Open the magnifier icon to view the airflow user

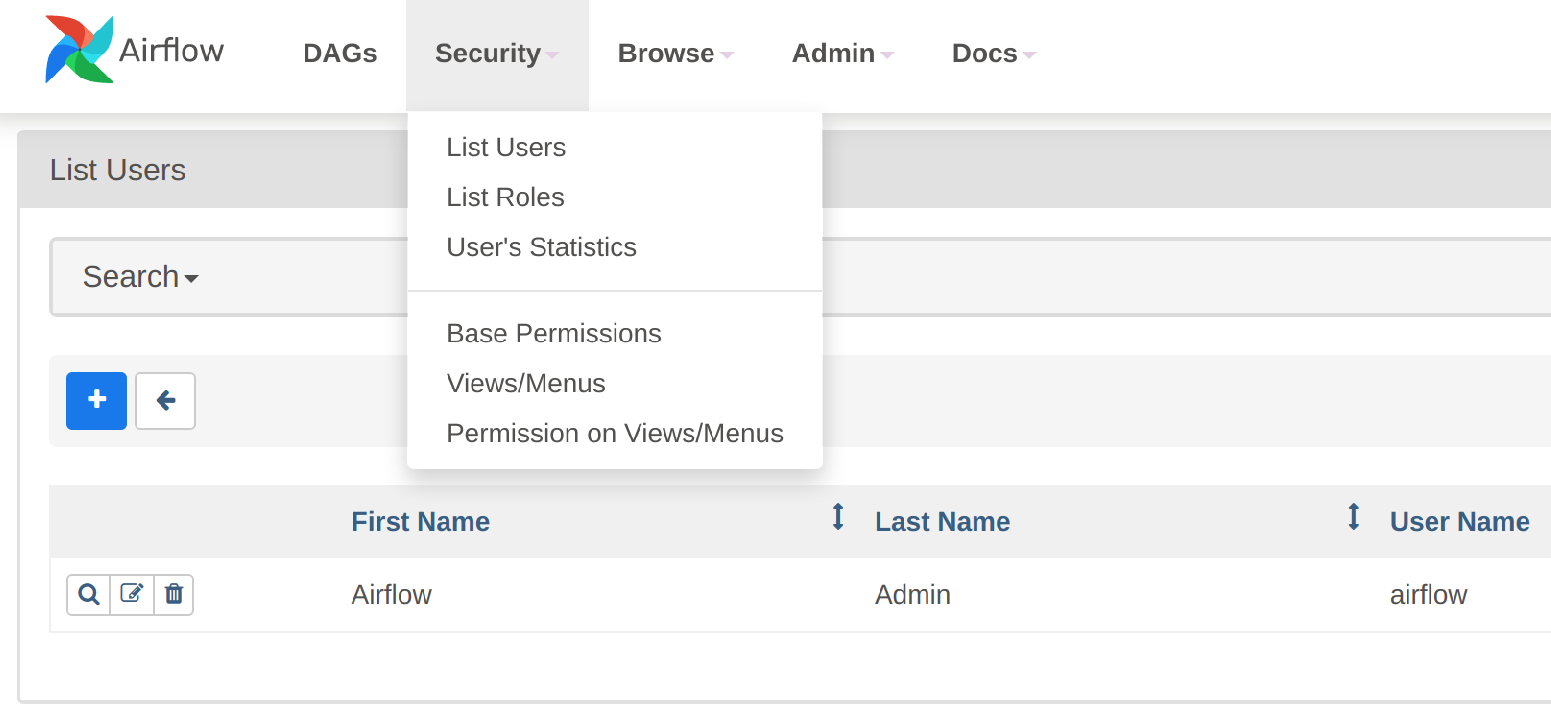pos(87,594)
